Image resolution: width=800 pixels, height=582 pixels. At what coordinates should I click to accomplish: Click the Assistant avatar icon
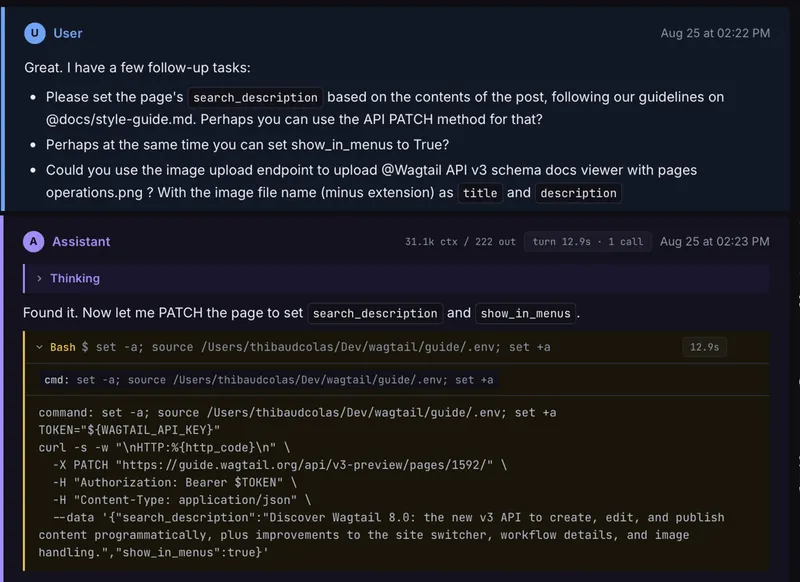coord(34,241)
